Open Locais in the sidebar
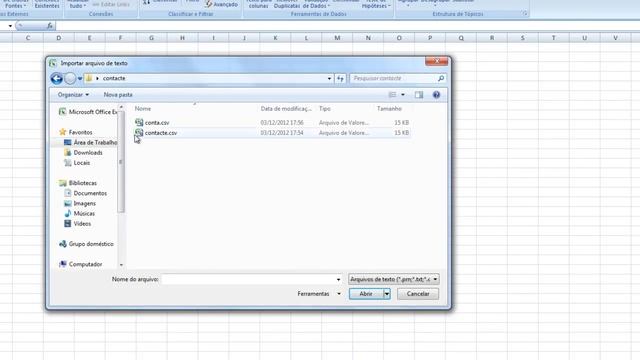Viewport: 640px width, 360px height. click(x=77, y=163)
